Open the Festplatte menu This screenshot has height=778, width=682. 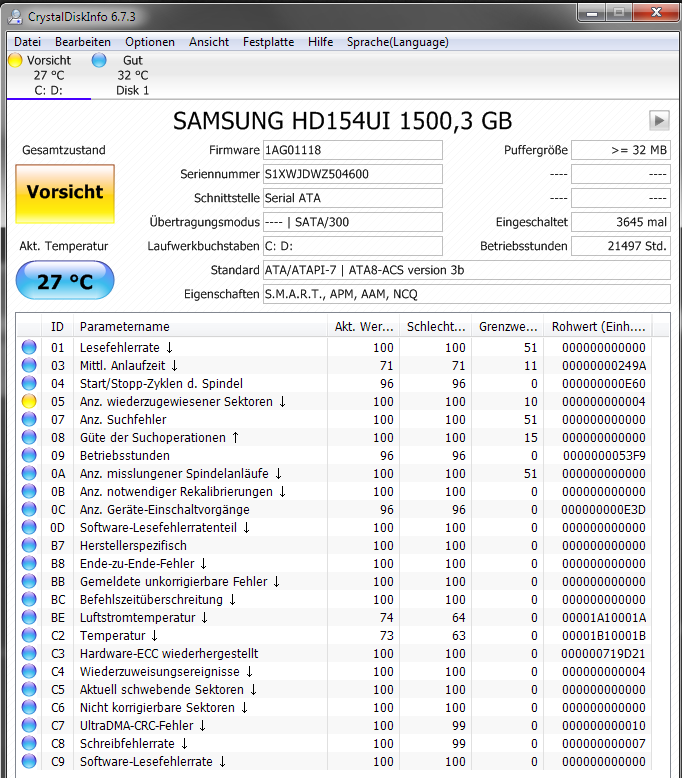pos(268,42)
